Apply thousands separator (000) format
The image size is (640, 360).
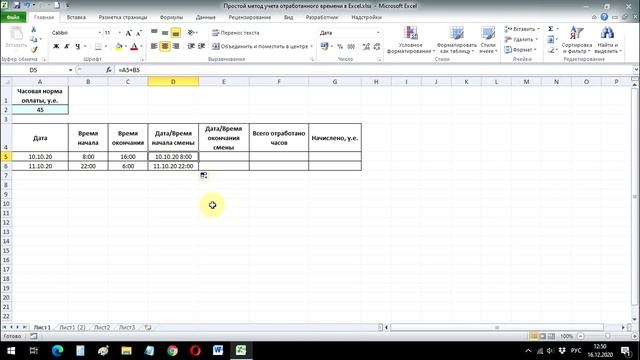click(351, 47)
